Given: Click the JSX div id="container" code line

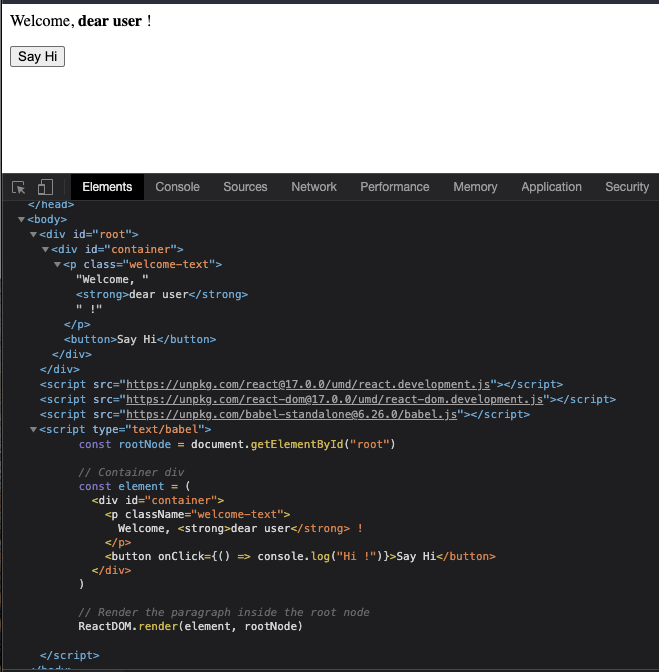Looking at the screenshot, I should (x=158, y=501).
